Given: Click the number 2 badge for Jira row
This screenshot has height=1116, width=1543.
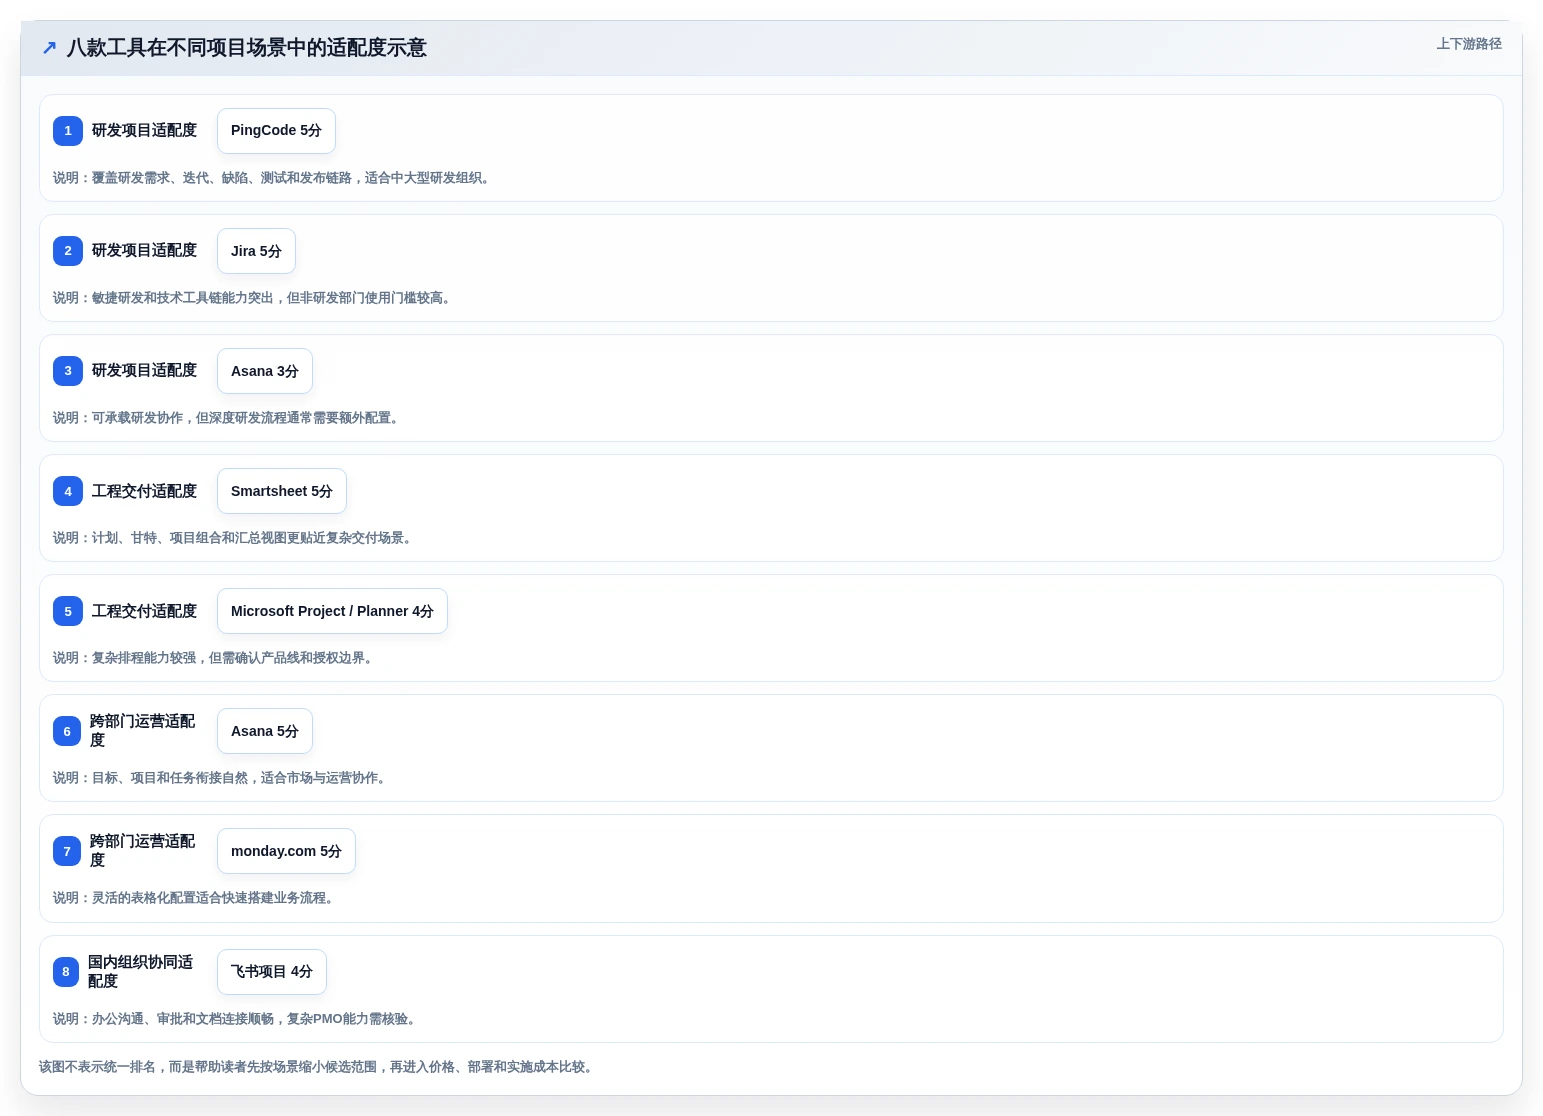Looking at the screenshot, I should [x=68, y=251].
